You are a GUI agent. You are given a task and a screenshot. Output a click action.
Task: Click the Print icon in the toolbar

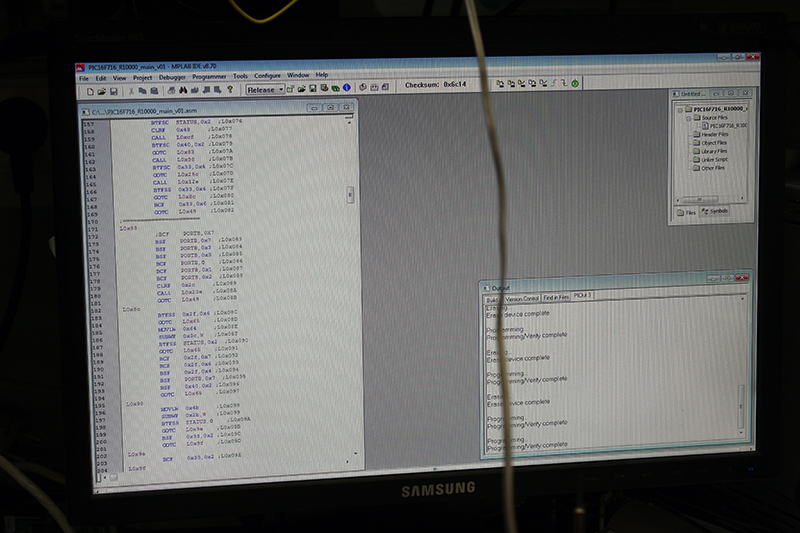tap(171, 90)
